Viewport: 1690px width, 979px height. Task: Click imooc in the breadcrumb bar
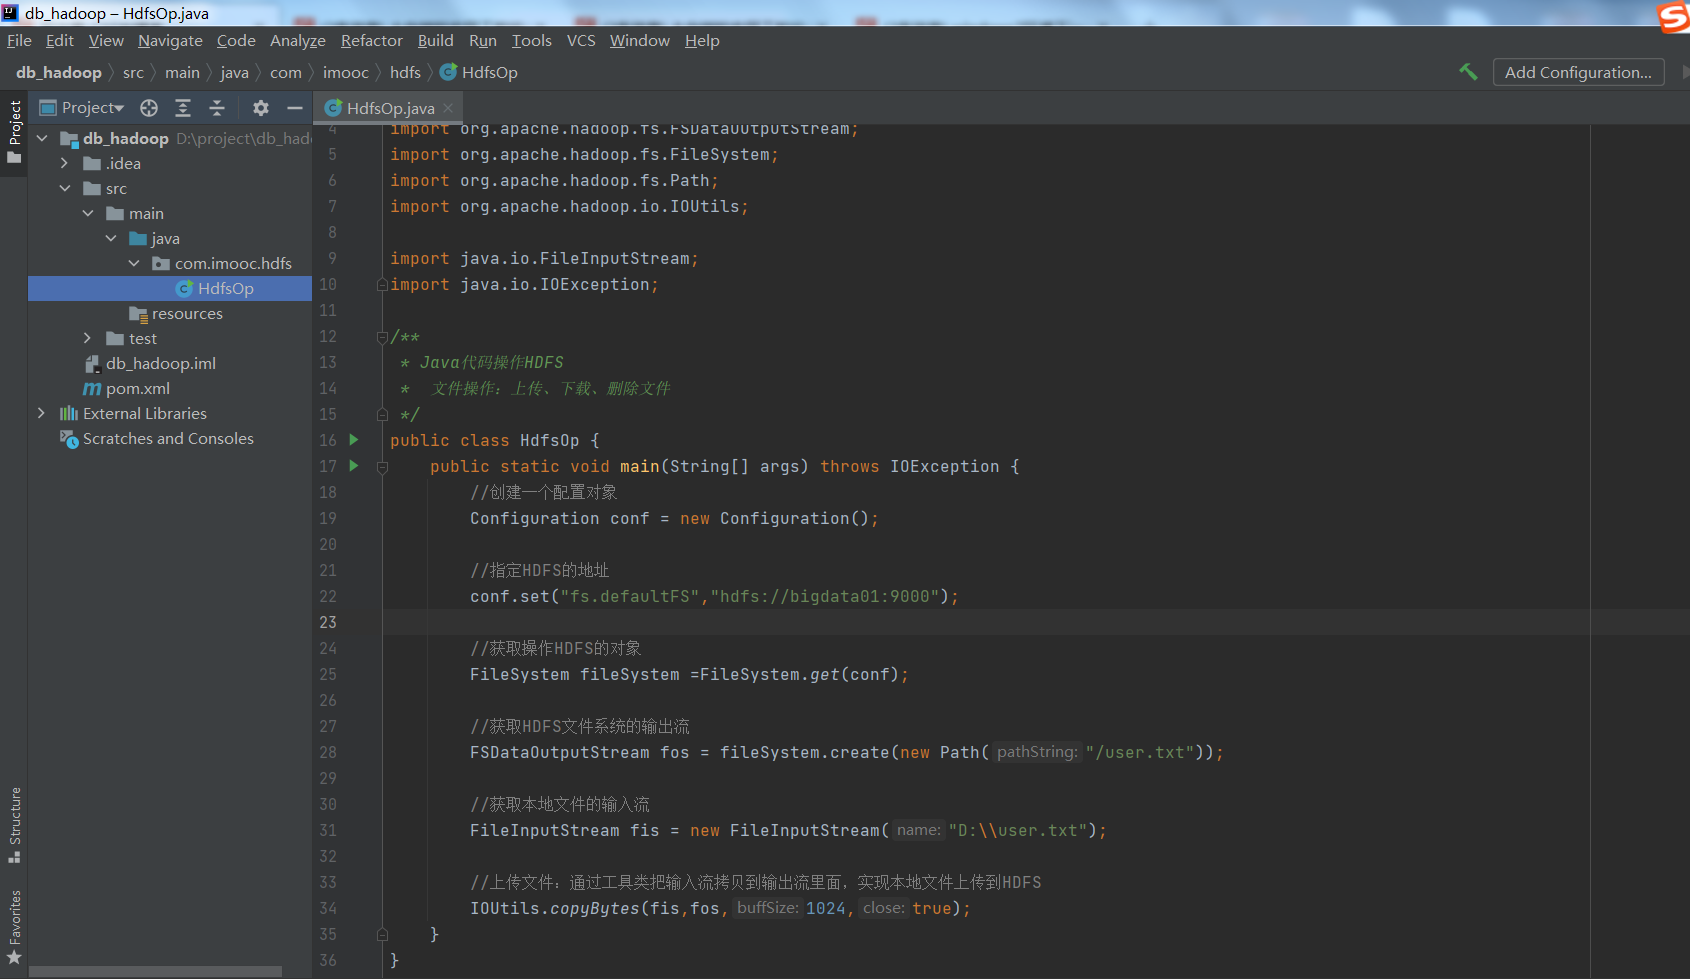click(x=346, y=72)
